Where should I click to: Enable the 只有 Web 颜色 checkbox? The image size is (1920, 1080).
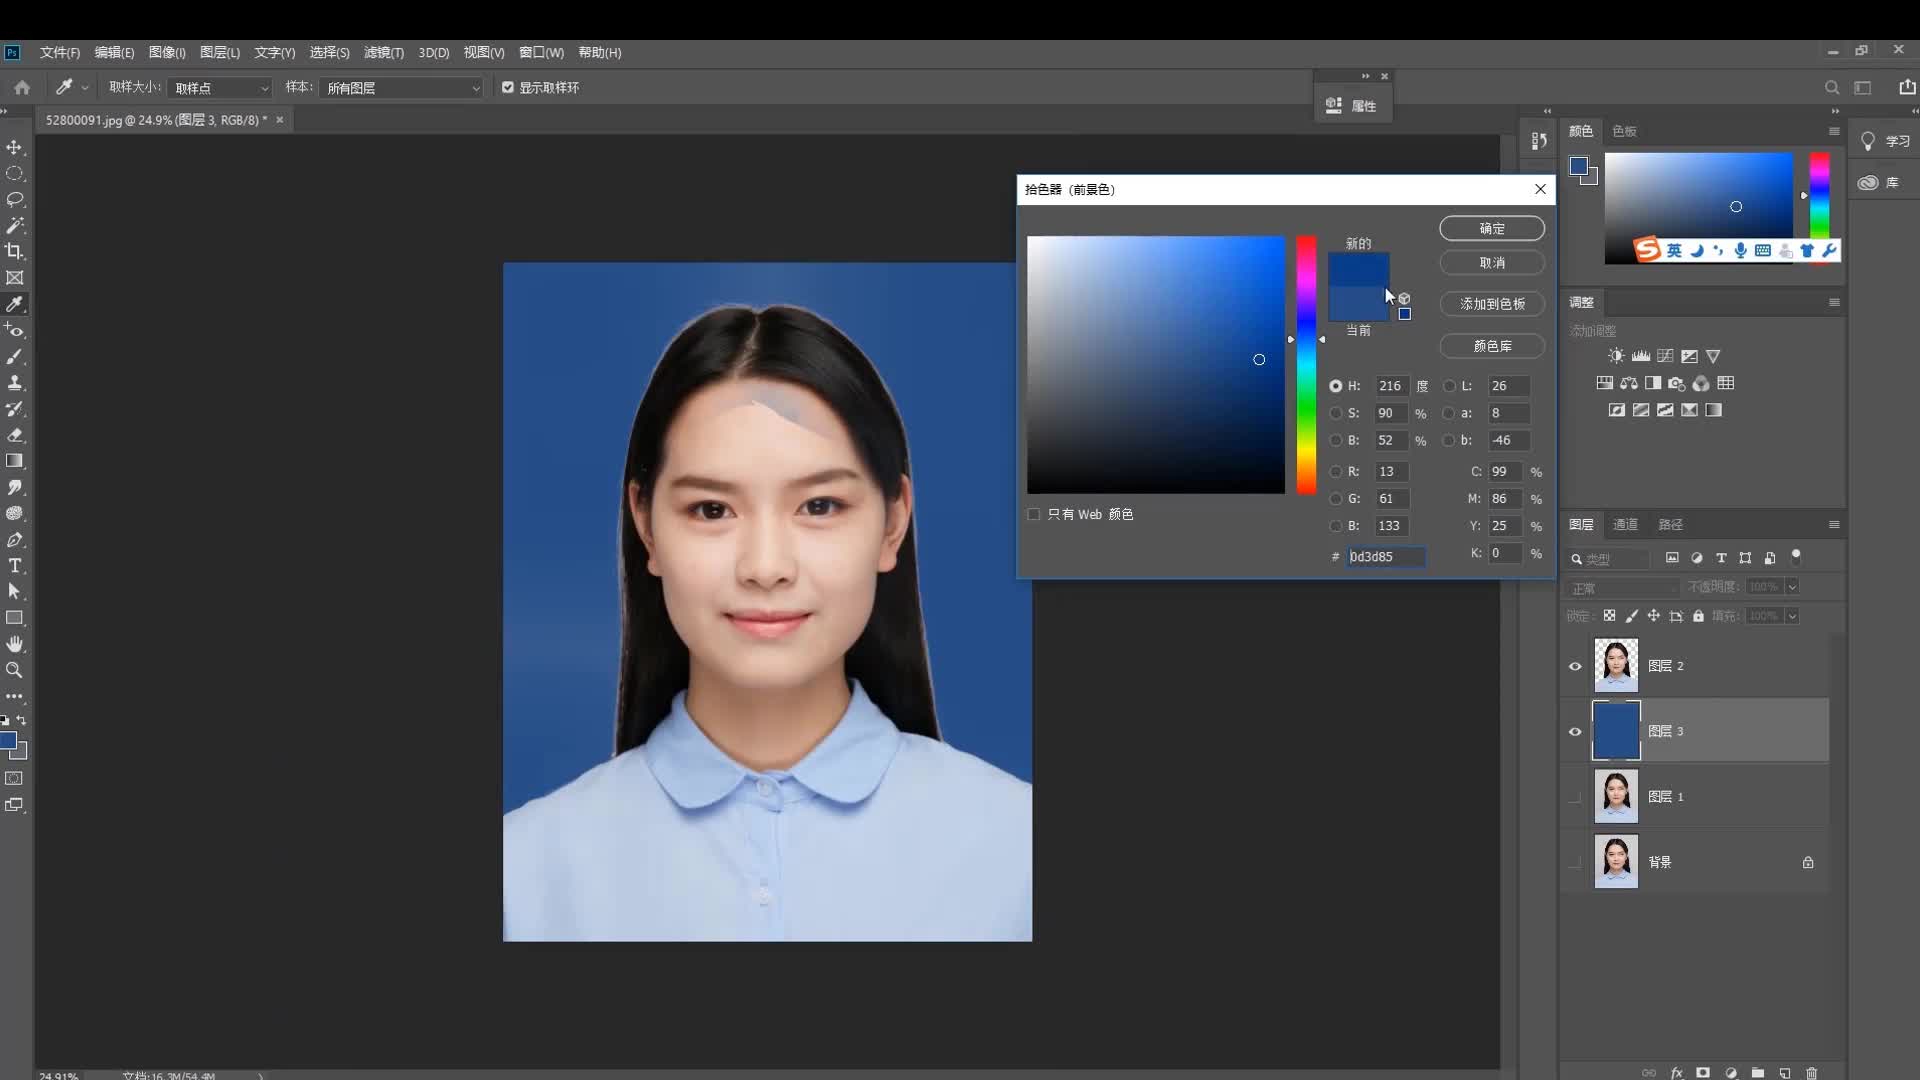(1033, 514)
